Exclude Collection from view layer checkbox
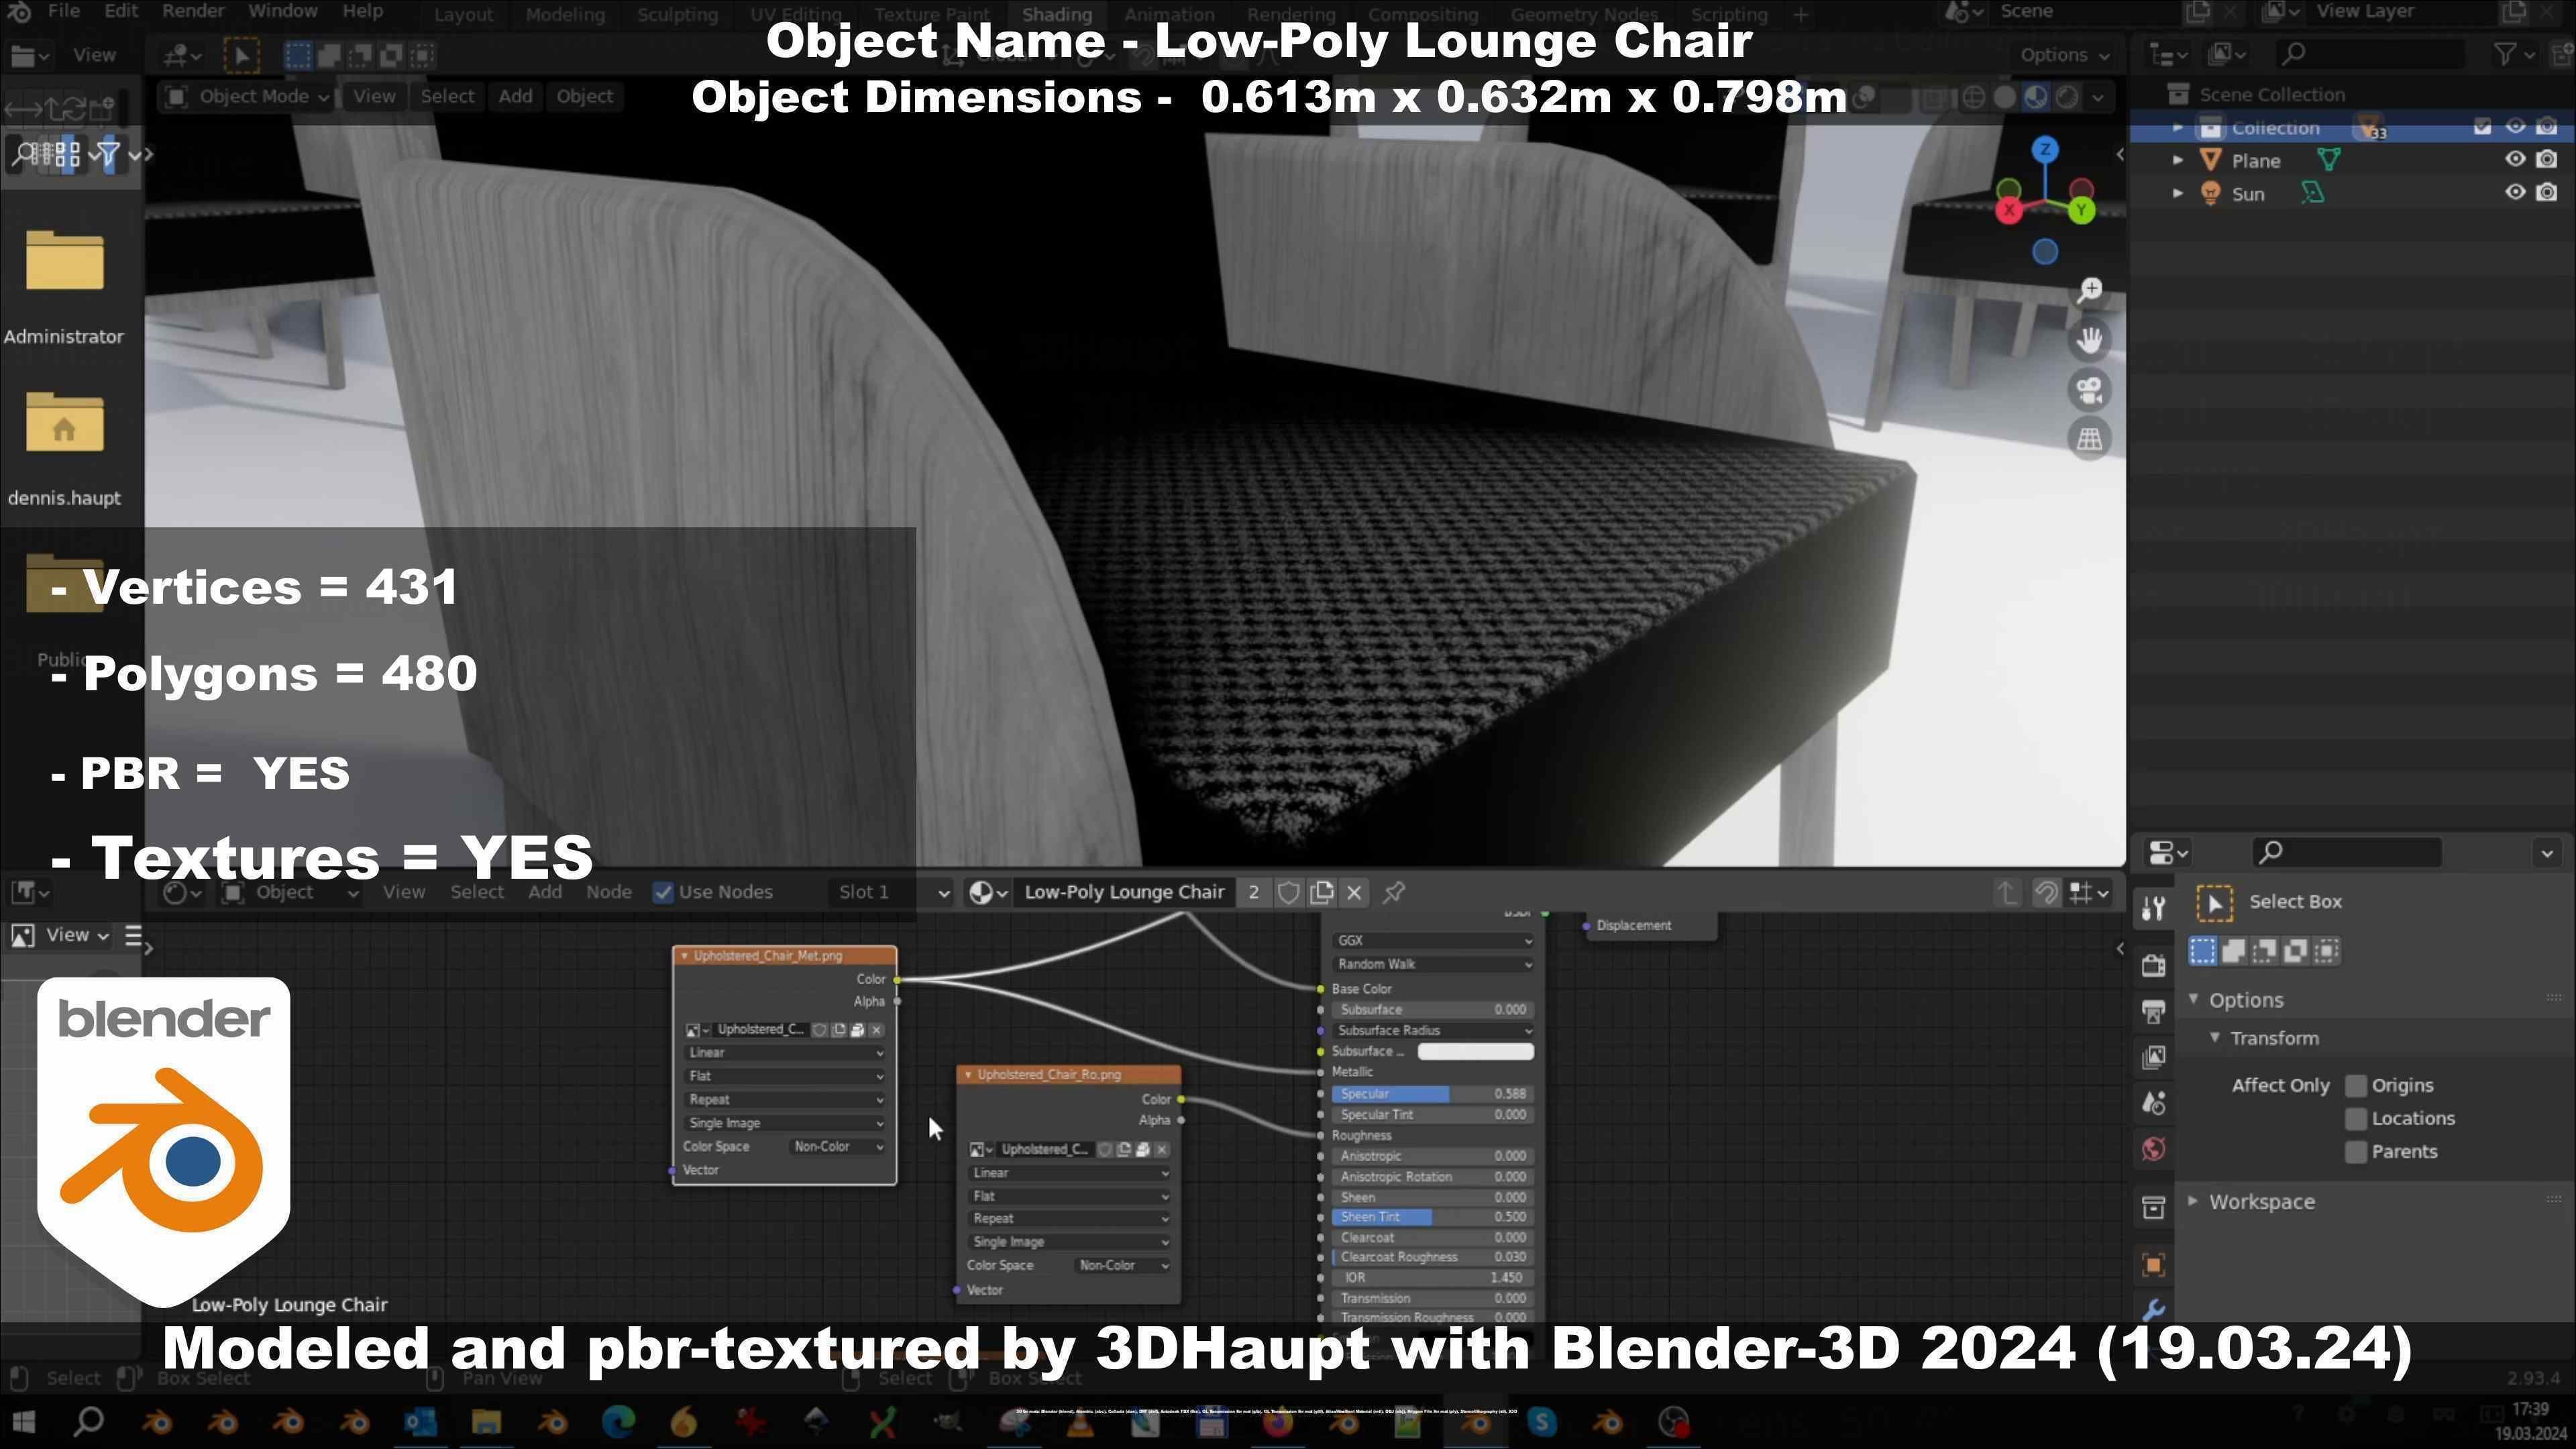2576x1449 pixels. (x=2482, y=127)
